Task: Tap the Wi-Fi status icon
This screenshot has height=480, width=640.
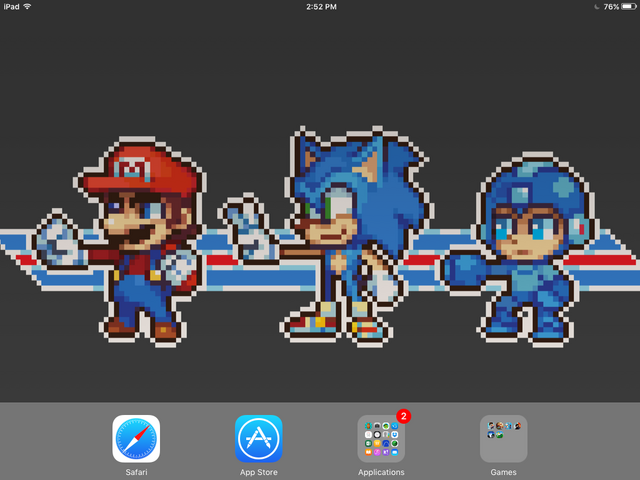Action: click(x=27, y=7)
